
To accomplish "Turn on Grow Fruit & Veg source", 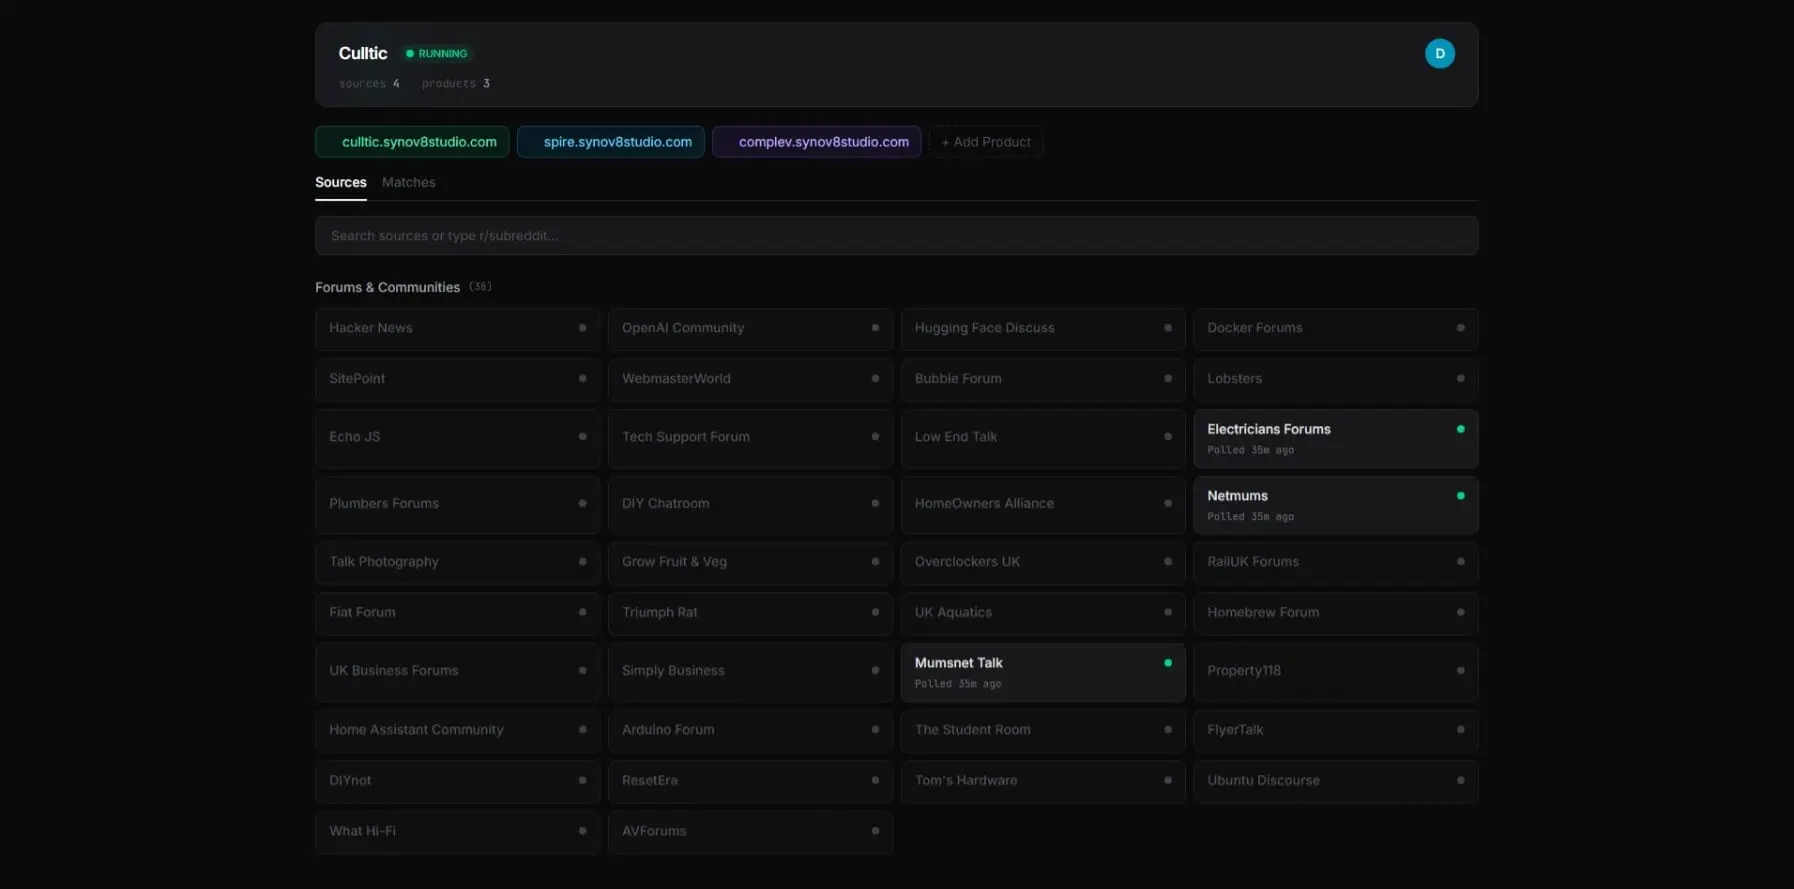I will click(750, 562).
